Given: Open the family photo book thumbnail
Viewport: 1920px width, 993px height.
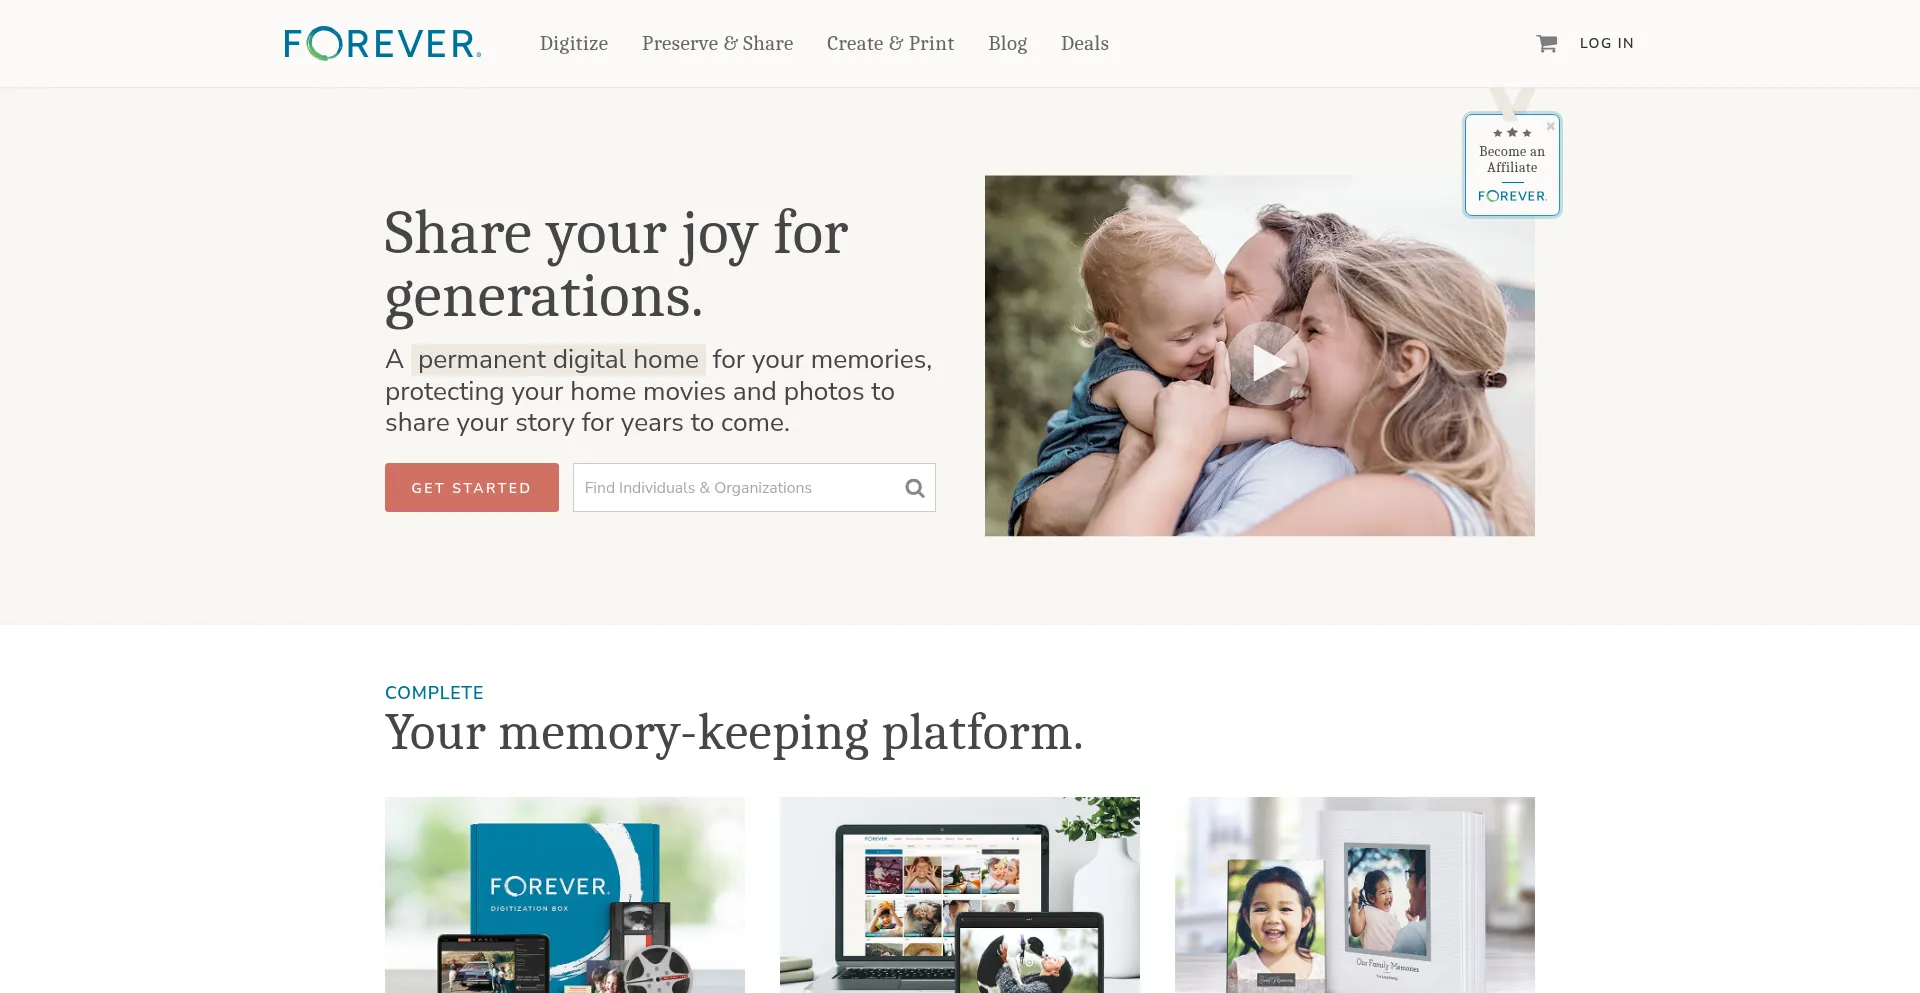Looking at the screenshot, I should [x=1355, y=895].
